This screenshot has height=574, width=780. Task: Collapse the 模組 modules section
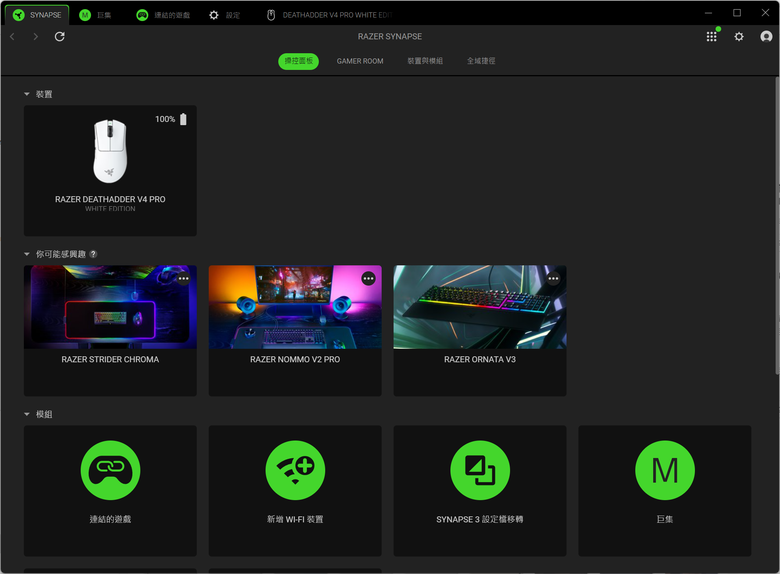[x=27, y=414]
